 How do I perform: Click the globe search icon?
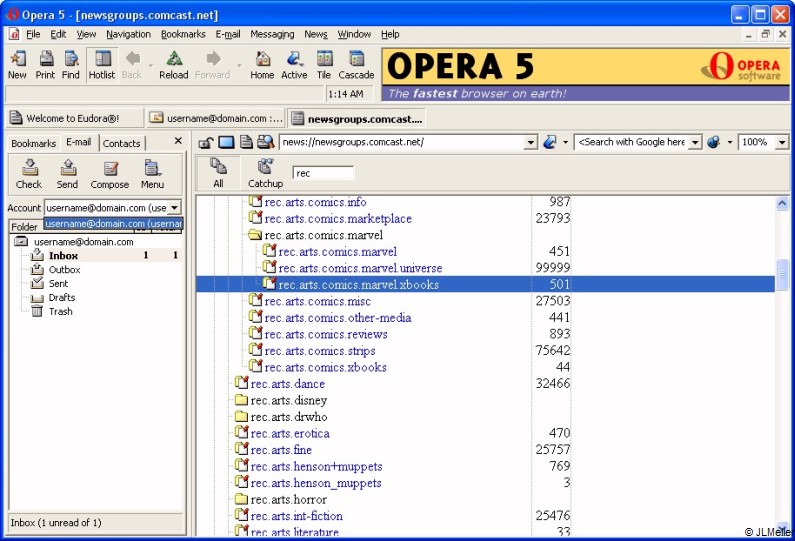pyautogui.click(x=714, y=142)
